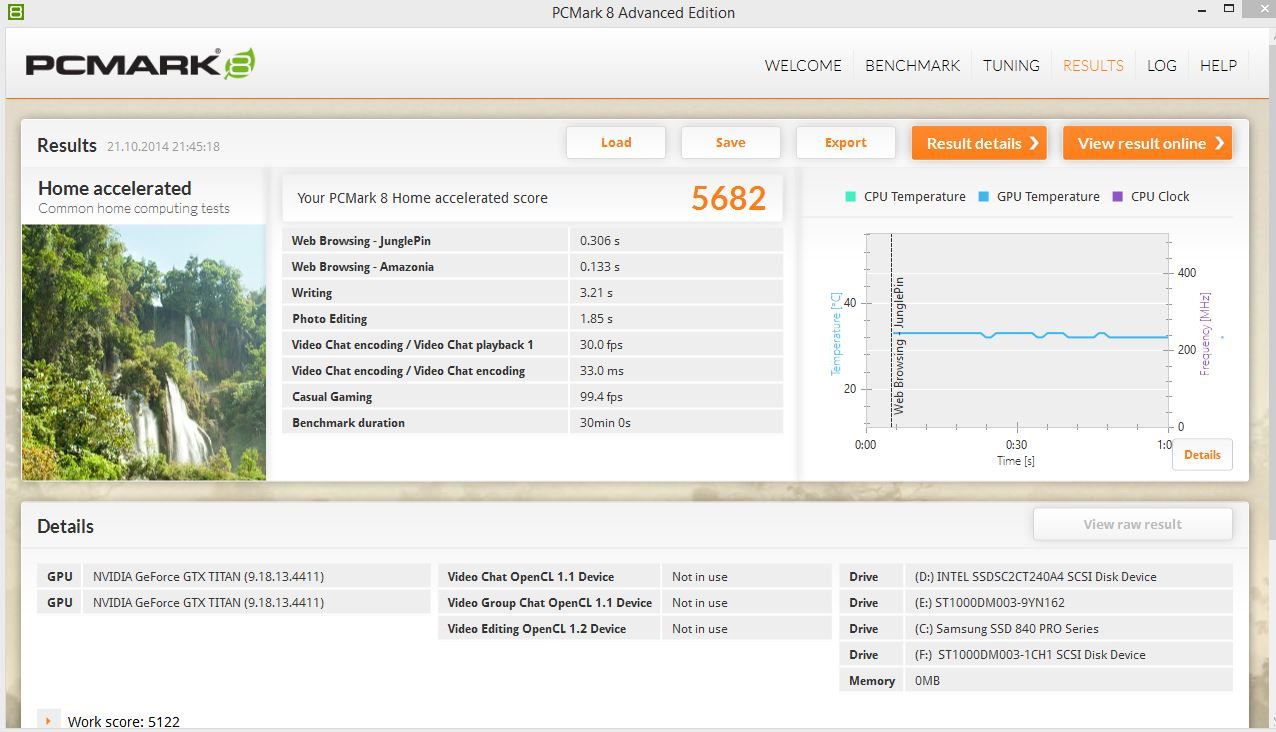Image resolution: width=1276 pixels, height=732 pixels.
Task: Click the Load button
Action: point(616,142)
